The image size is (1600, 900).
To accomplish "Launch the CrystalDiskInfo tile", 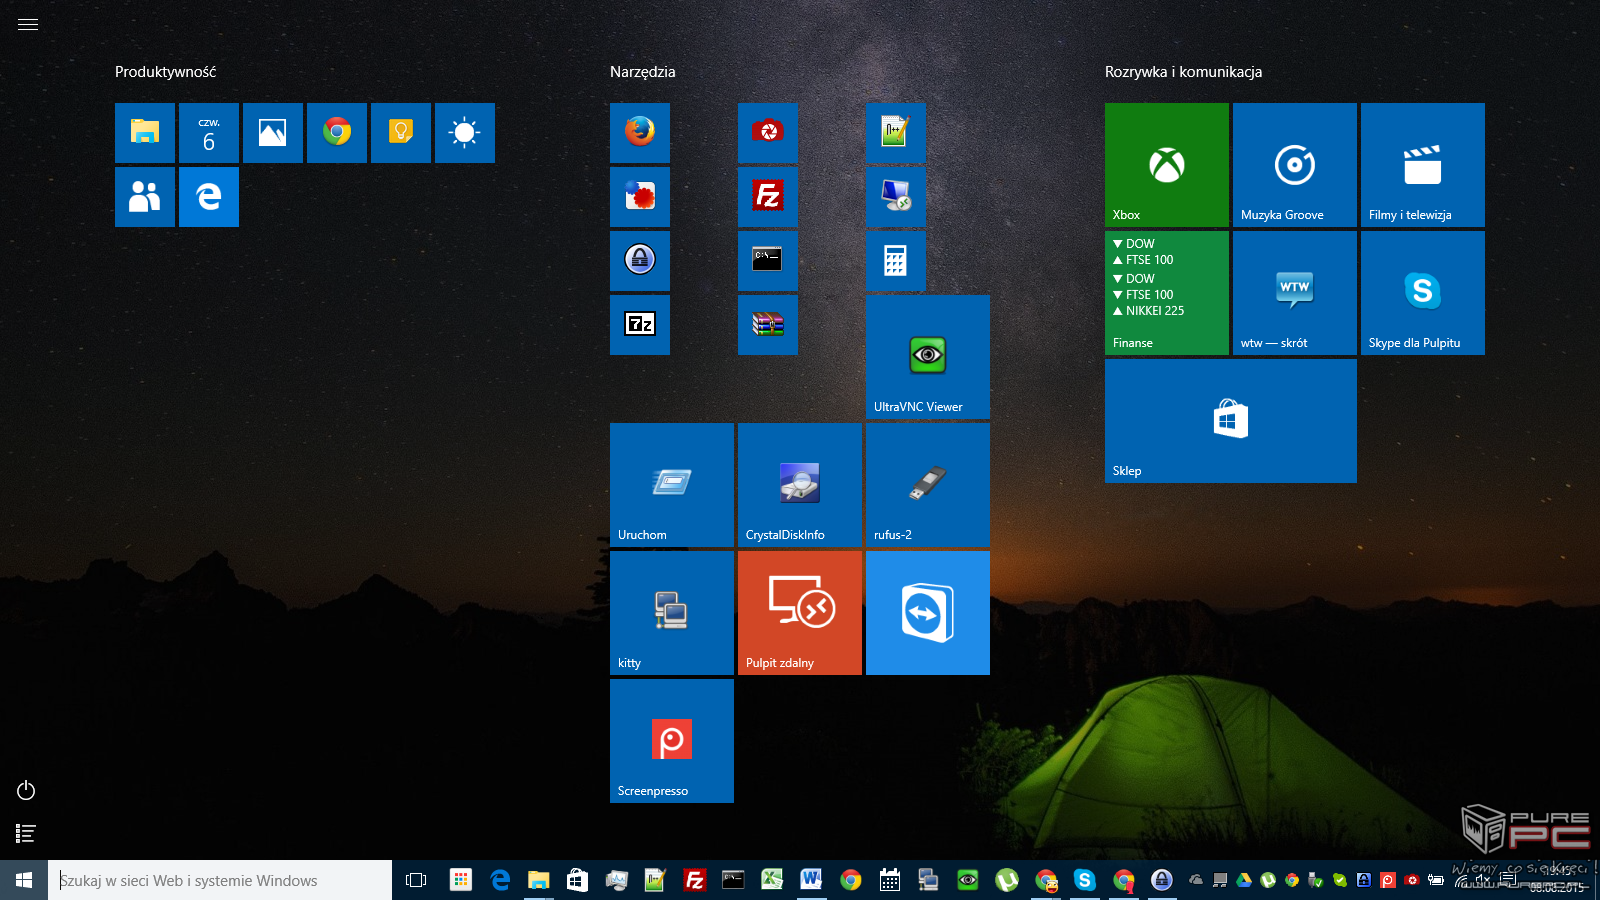I will pyautogui.click(x=800, y=485).
